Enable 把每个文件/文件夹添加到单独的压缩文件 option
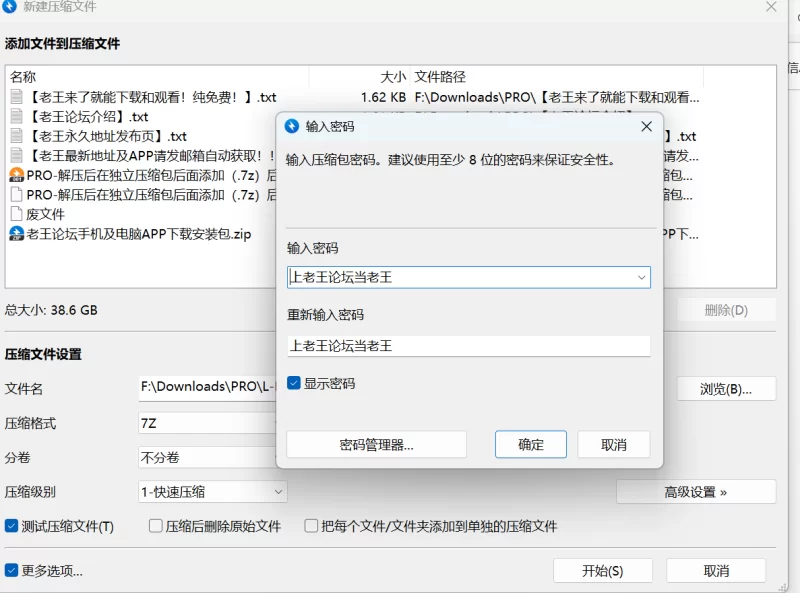The image size is (800, 593). 311,526
